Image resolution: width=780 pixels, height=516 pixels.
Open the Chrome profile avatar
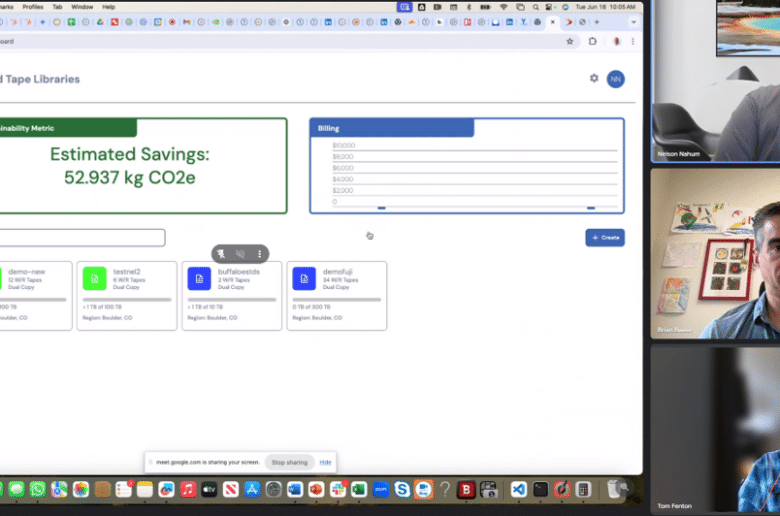point(616,41)
